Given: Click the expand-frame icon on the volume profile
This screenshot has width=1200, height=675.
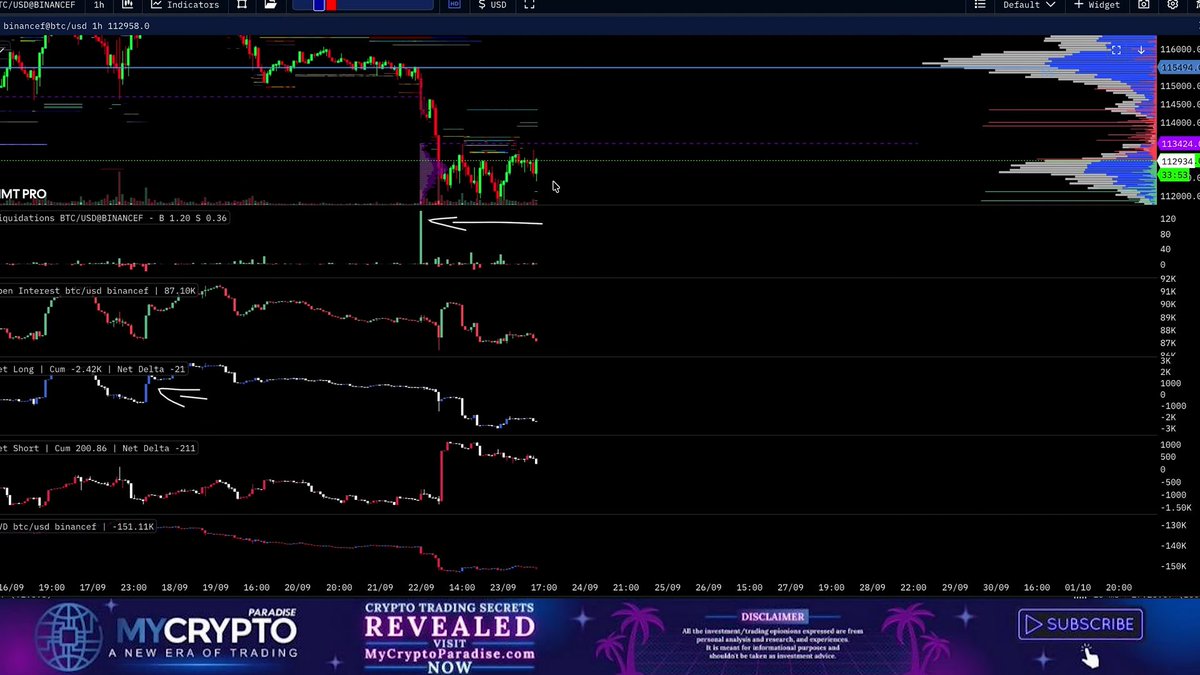Looking at the screenshot, I should click(x=1116, y=49).
